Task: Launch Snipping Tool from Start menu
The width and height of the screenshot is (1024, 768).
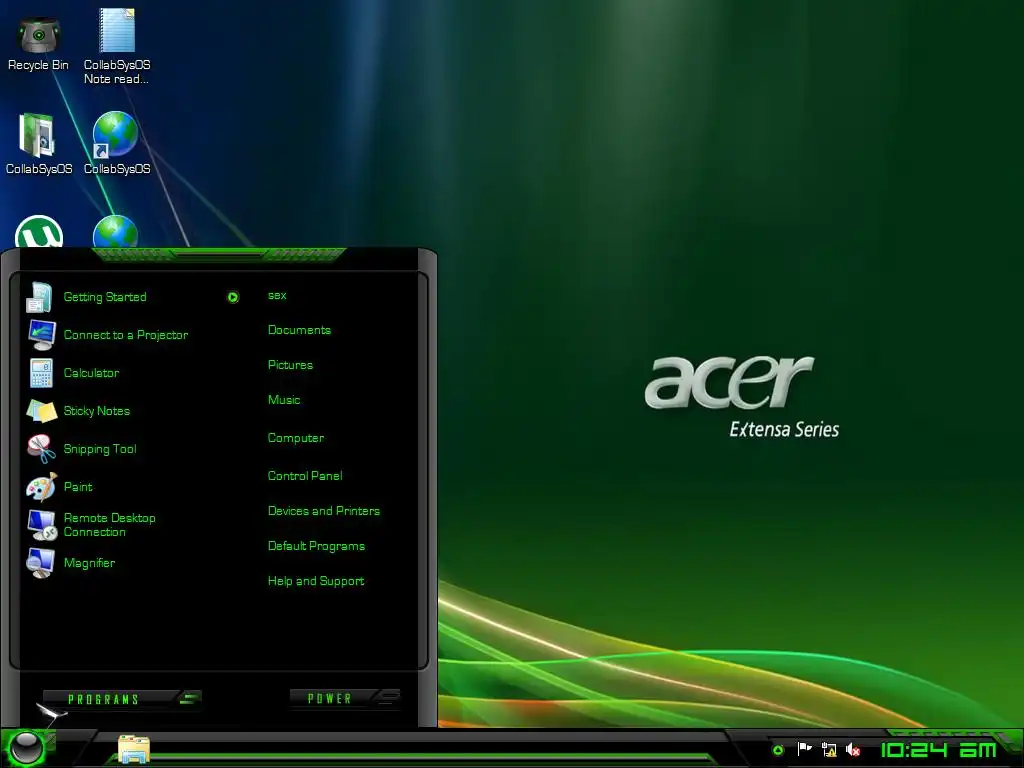Action: coord(100,449)
